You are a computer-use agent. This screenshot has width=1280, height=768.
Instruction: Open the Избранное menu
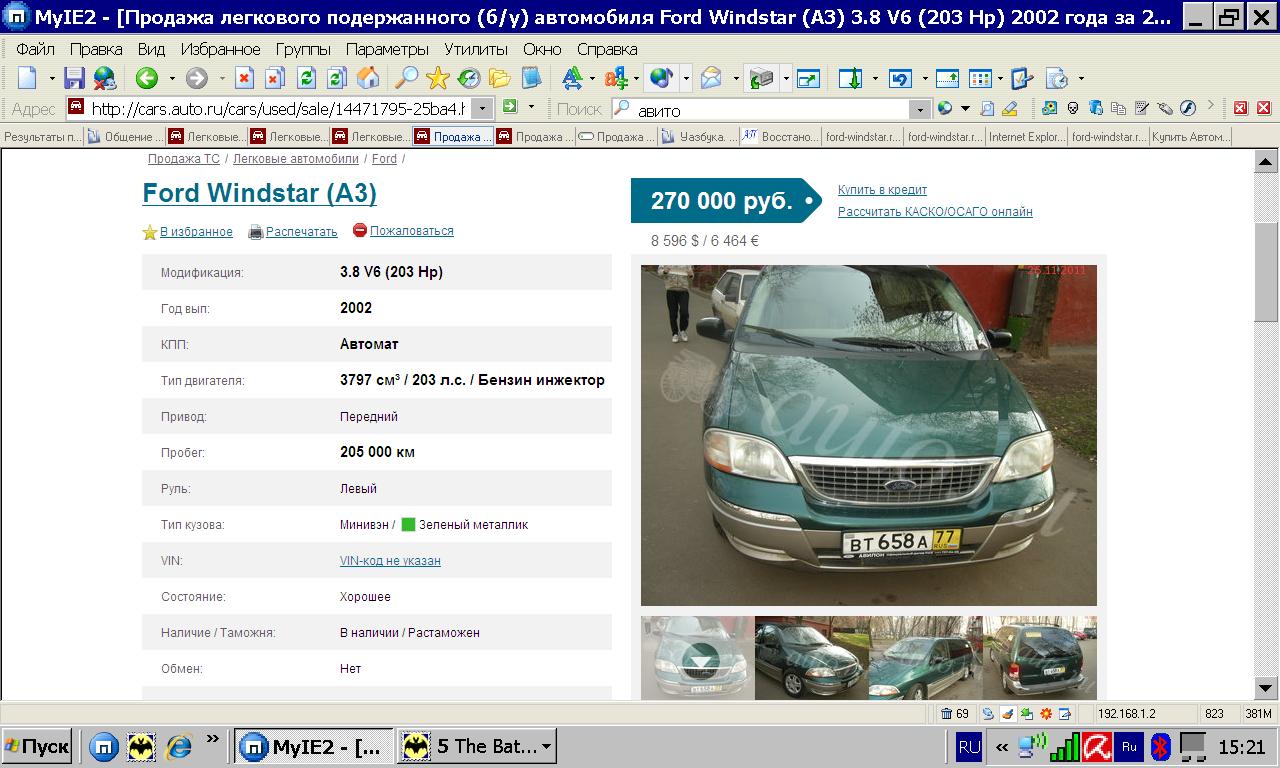click(220, 49)
